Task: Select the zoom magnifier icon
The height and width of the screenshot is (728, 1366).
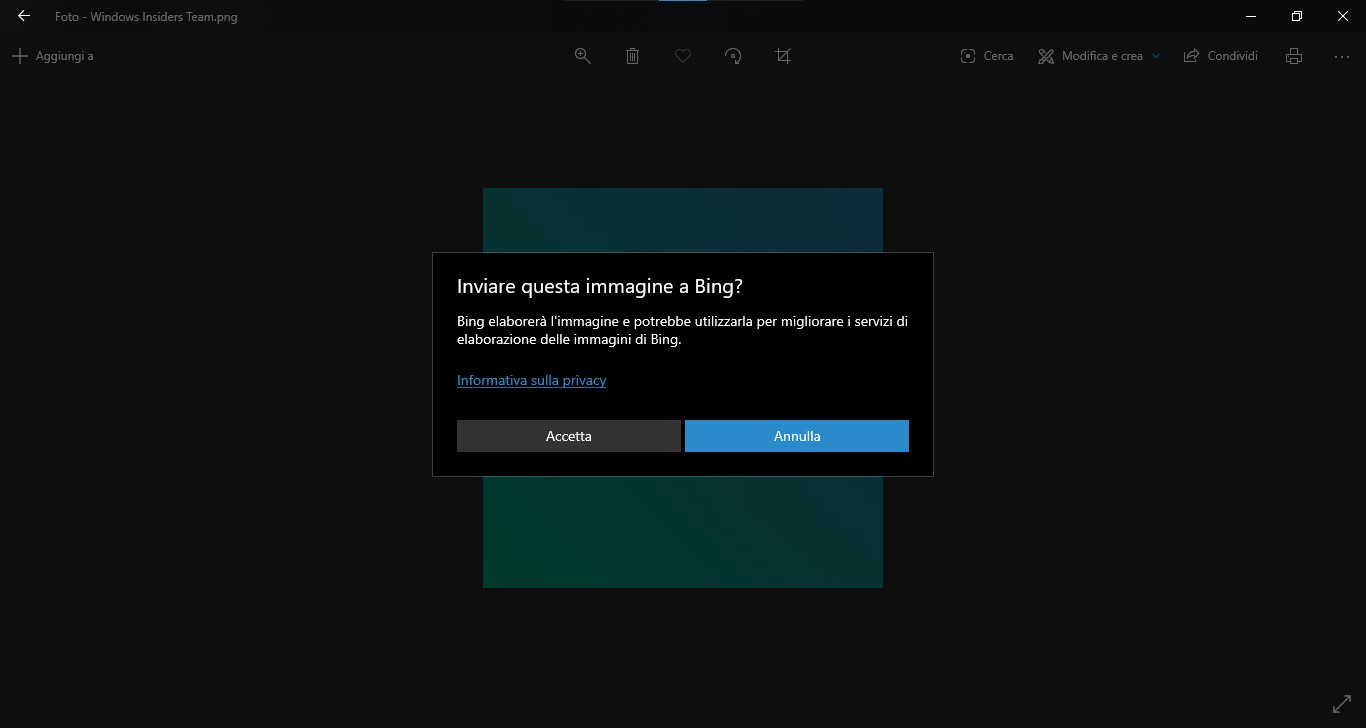Action: 583,56
